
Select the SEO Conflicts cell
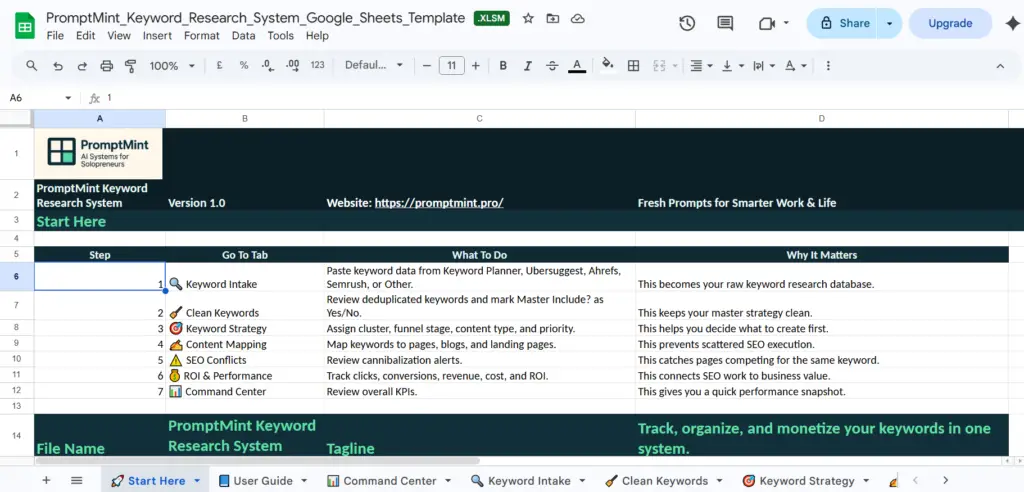[245, 360]
